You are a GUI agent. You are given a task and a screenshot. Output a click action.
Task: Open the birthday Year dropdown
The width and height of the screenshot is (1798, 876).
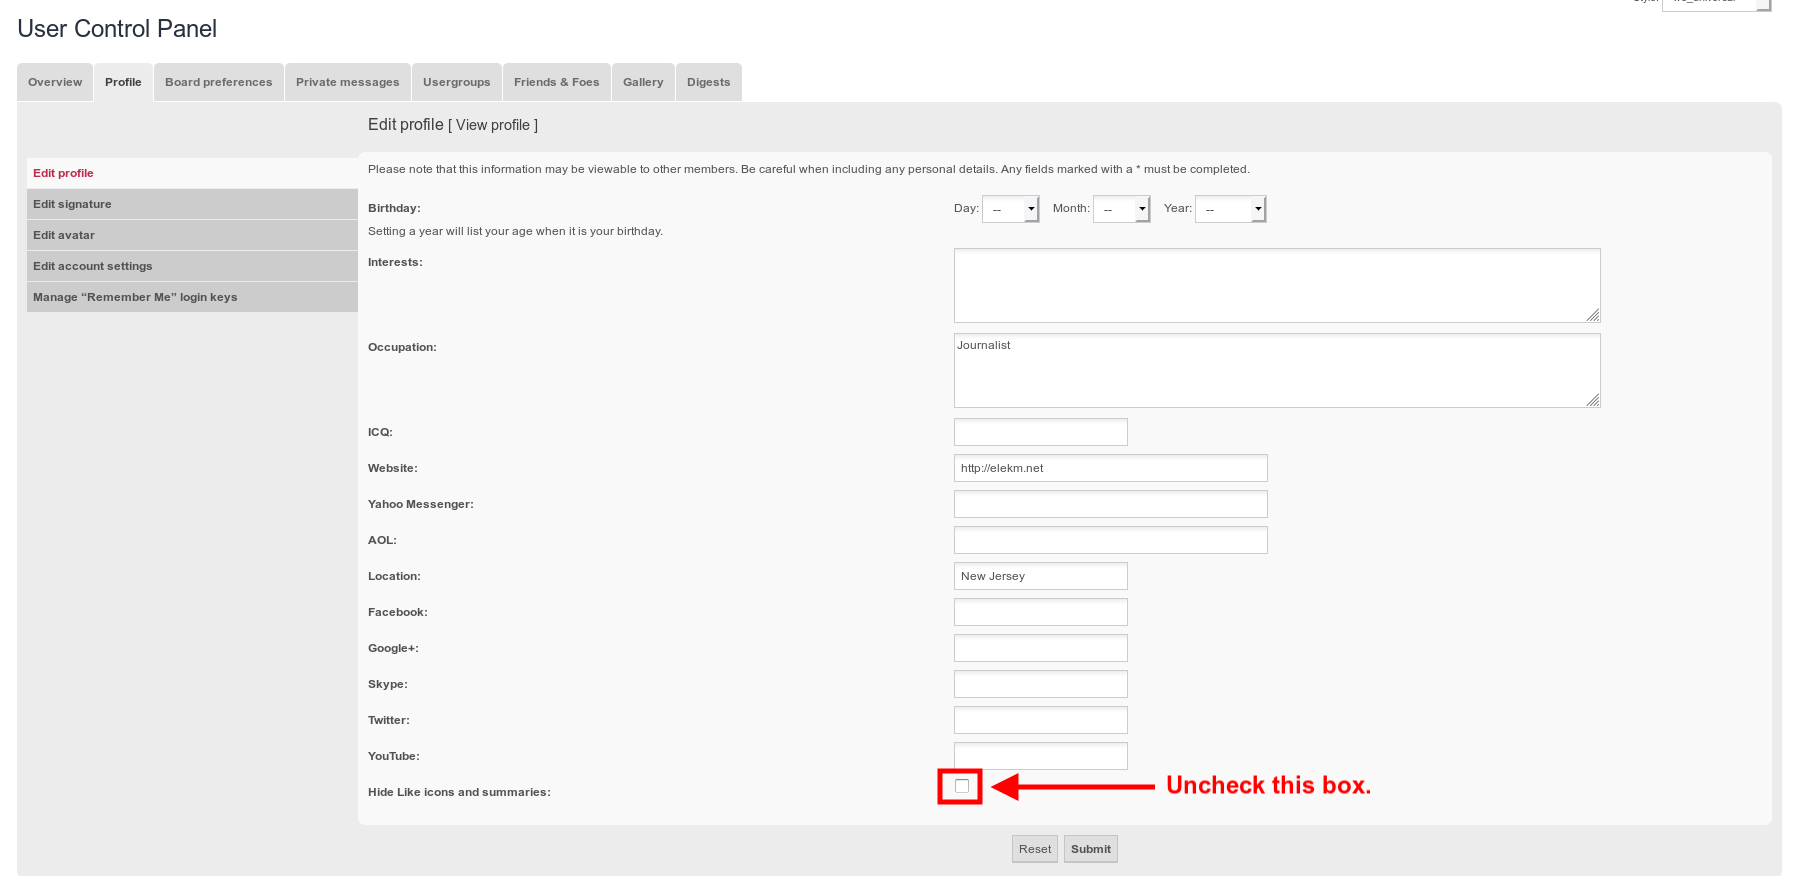[1230, 209]
